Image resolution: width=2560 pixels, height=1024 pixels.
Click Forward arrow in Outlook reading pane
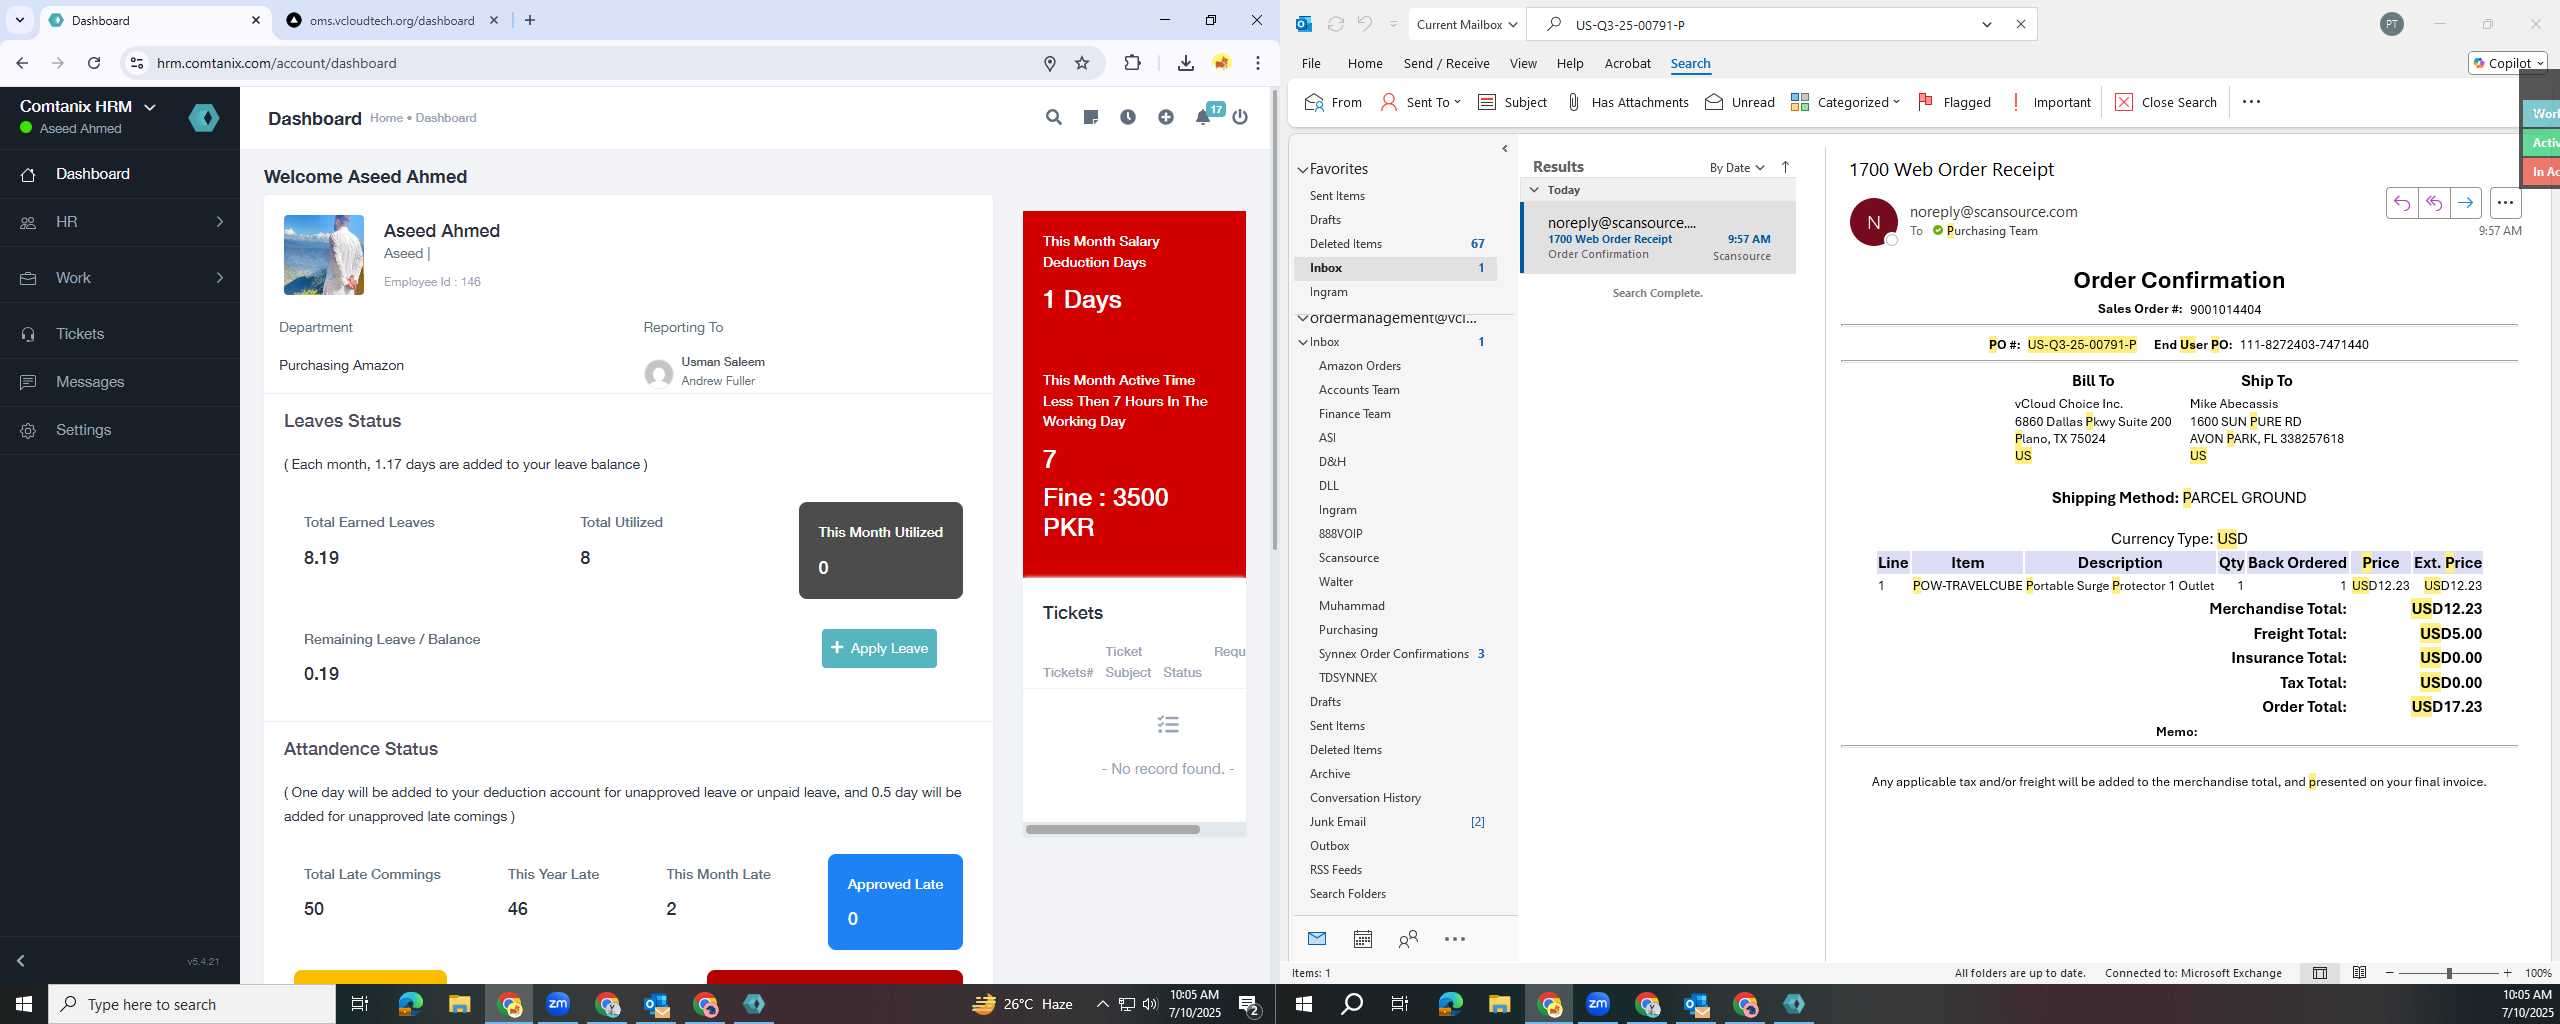2466,203
